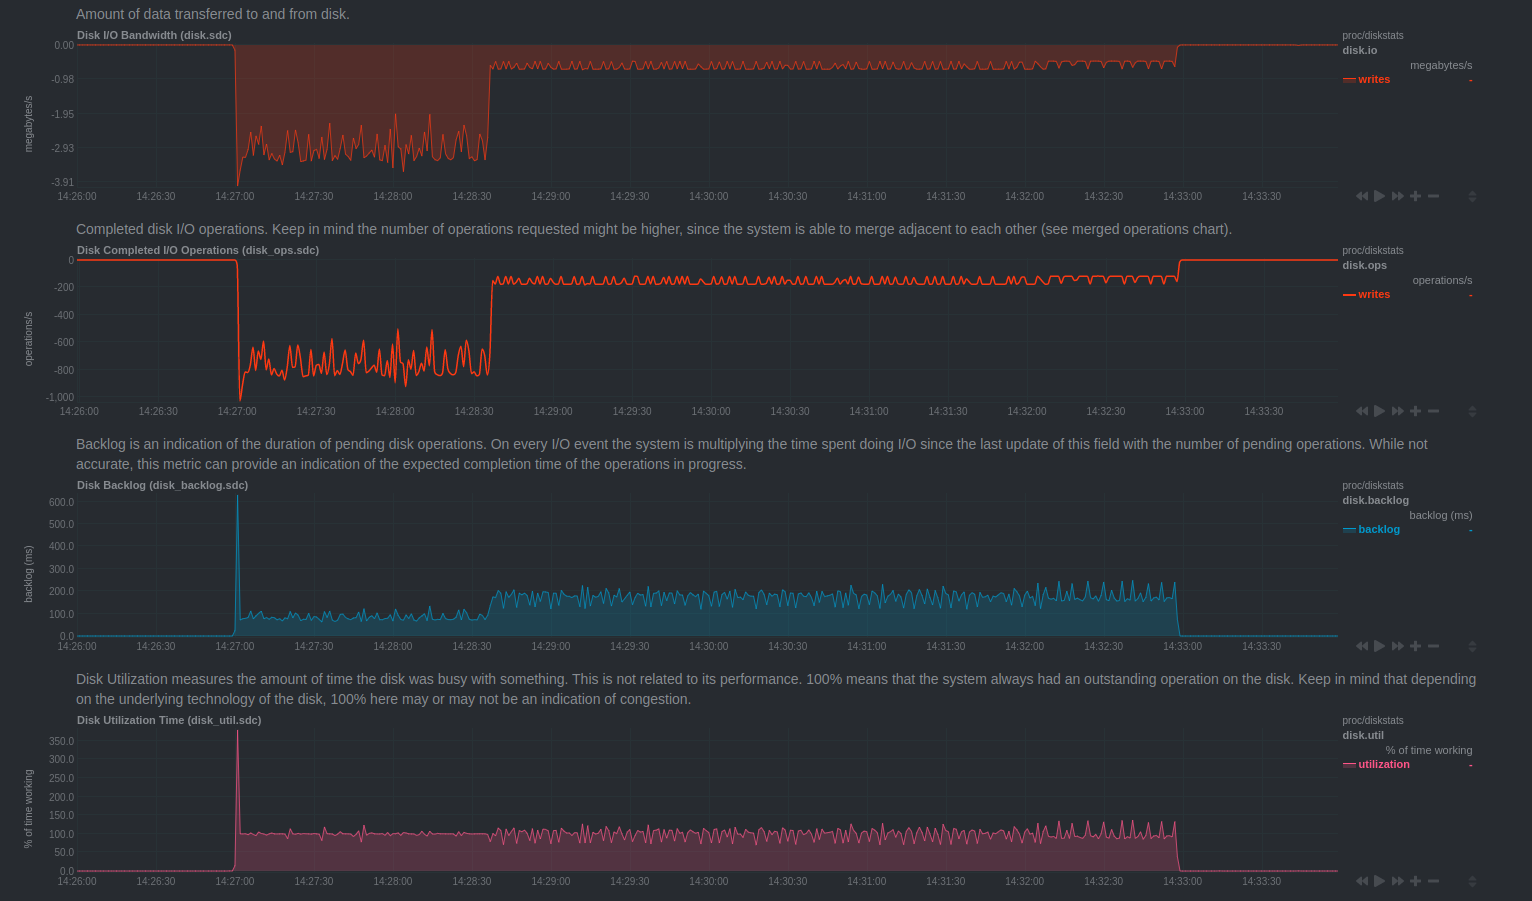Viewport: 1532px width, 901px height.
Task: Zoom in on Disk I/O Bandwidth chart
Action: coord(1415,196)
